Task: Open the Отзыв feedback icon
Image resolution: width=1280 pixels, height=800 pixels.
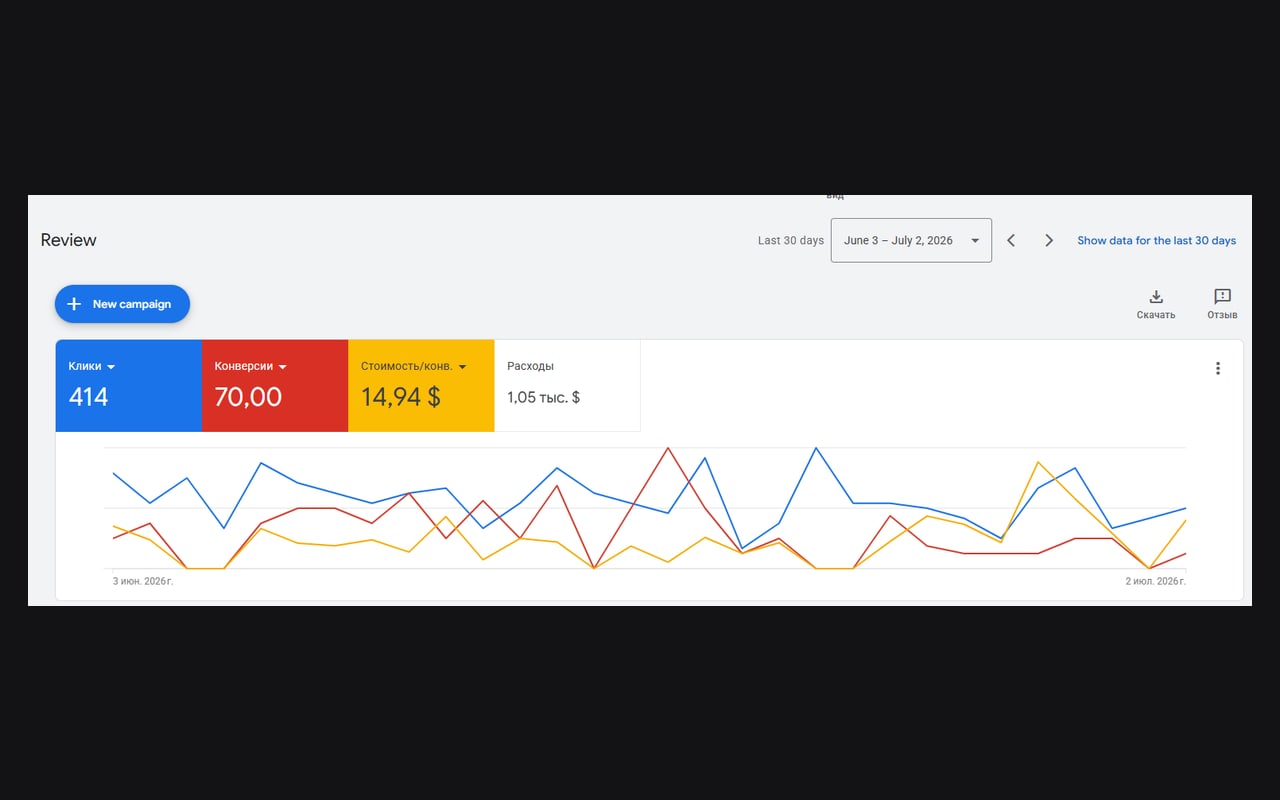Action: (1222, 304)
